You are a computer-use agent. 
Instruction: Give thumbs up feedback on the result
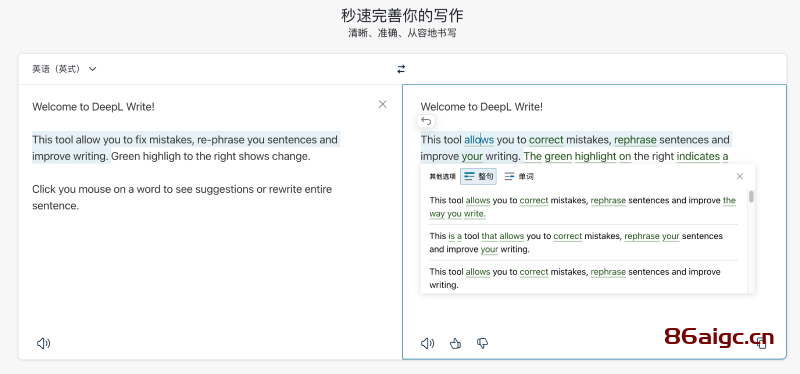coord(455,343)
